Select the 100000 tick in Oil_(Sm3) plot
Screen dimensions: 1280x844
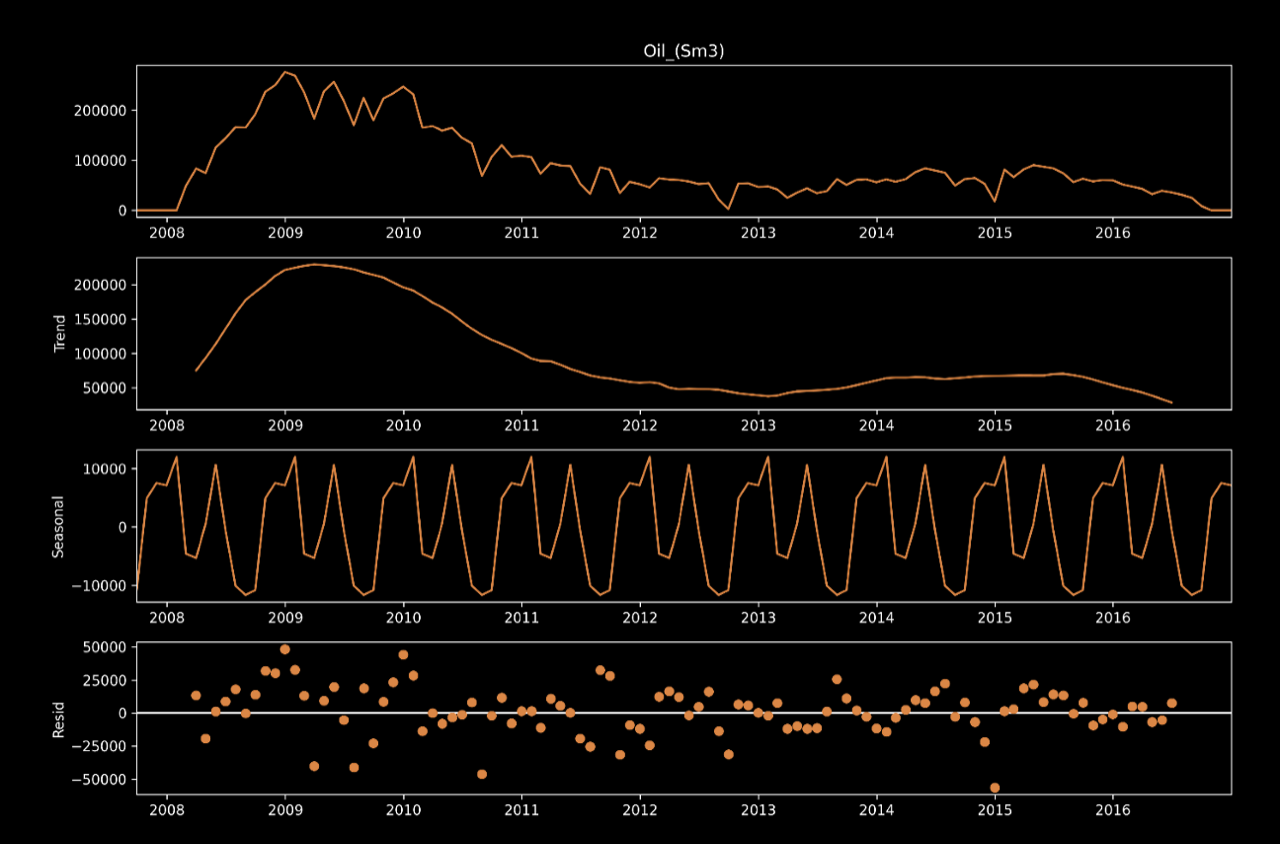click(x=100, y=160)
